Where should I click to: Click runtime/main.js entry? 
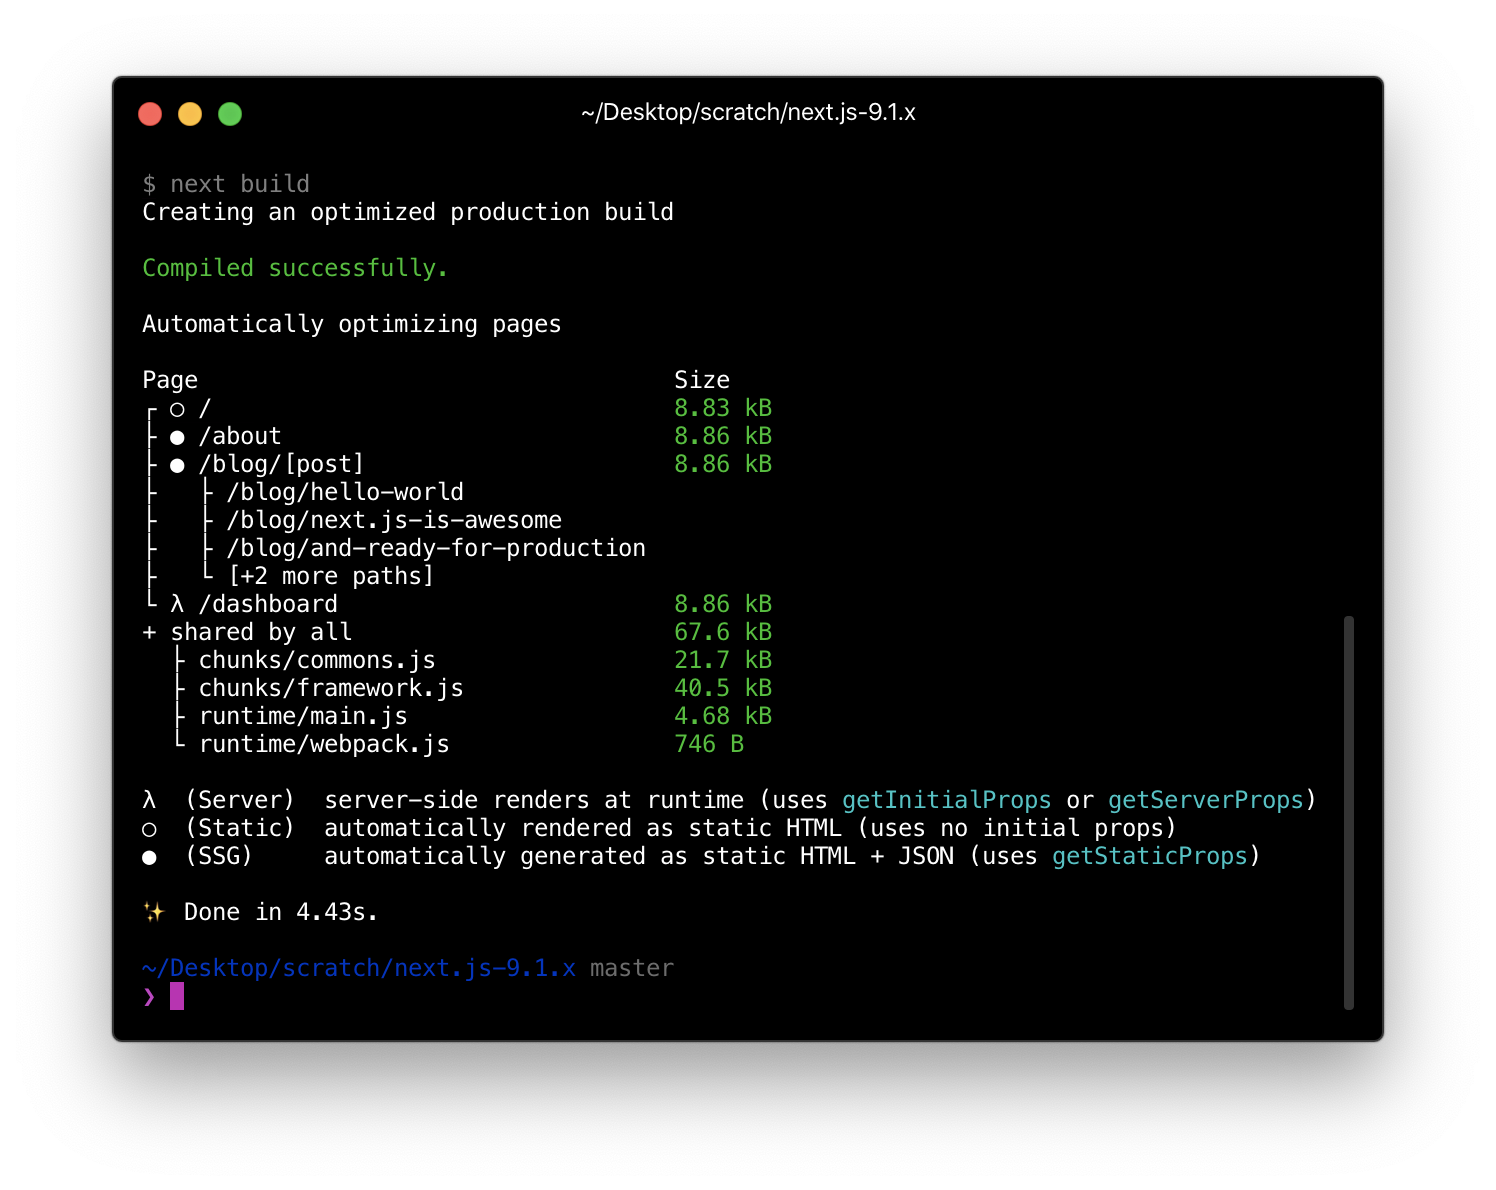(x=303, y=716)
